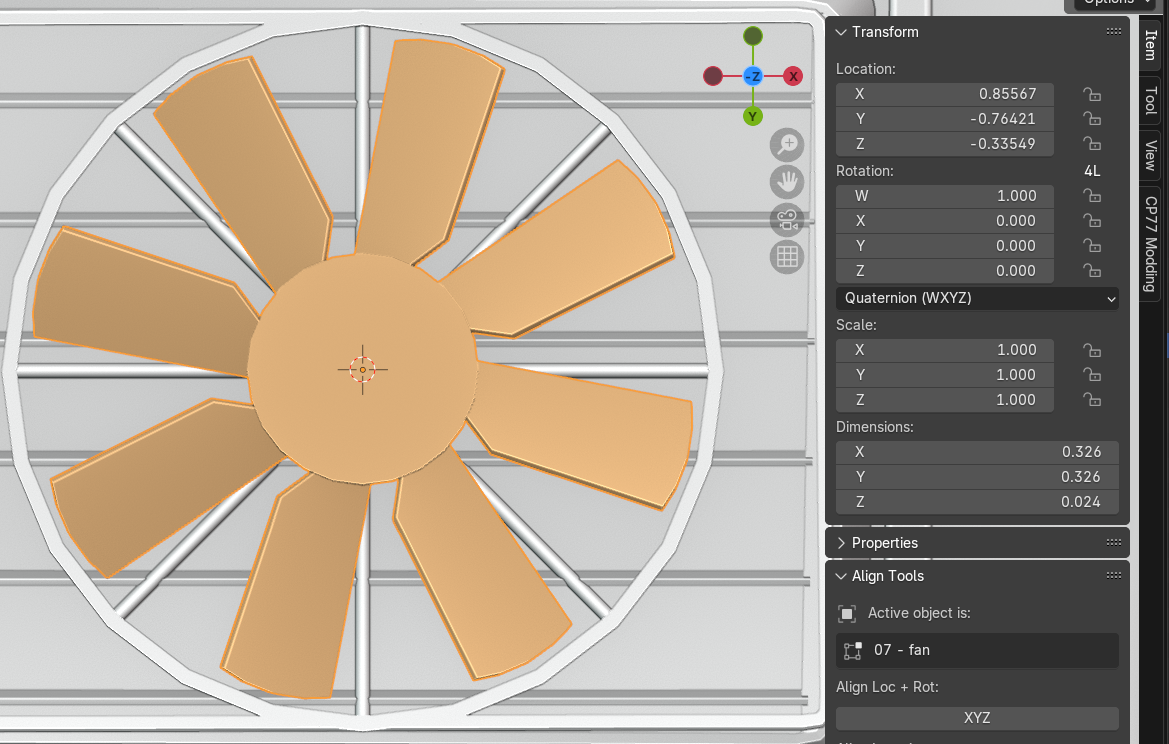Click the pan hand viewport icon

tap(787, 182)
